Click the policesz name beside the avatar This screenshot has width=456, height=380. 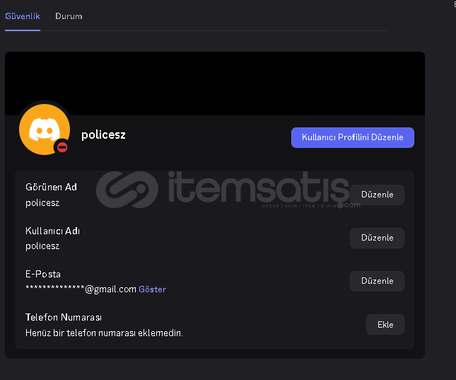(103, 135)
